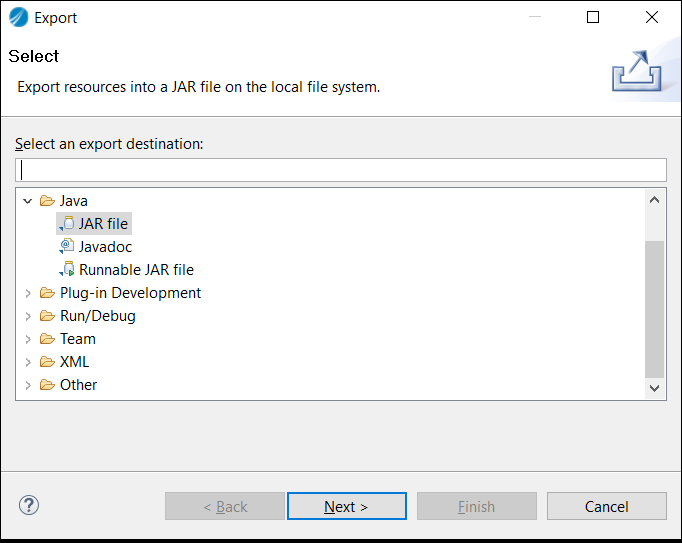
Task: Open help via the question mark icon
Action: point(29,505)
